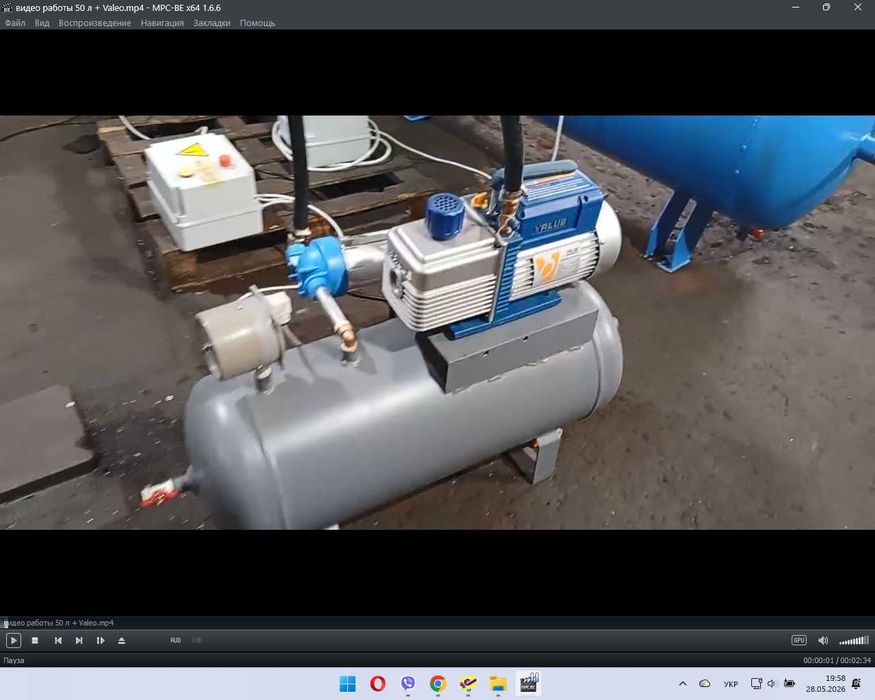Stop the video with the Stop icon
Image resolution: width=875 pixels, height=700 pixels.
(x=35, y=640)
